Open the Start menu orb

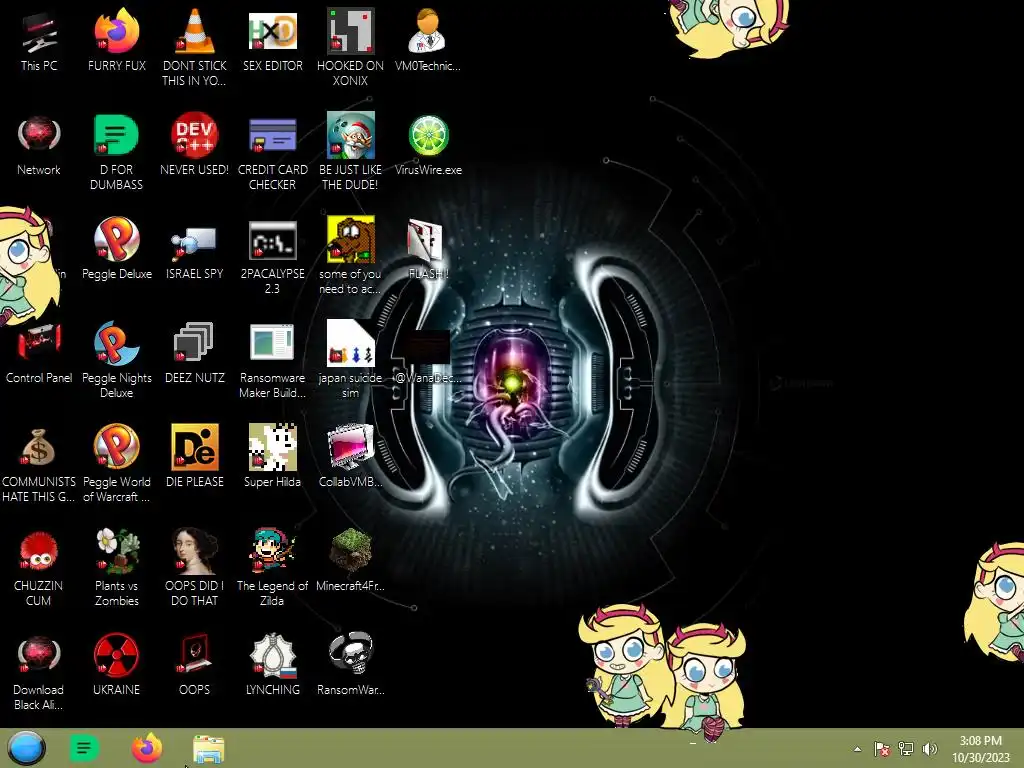(27, 748)
